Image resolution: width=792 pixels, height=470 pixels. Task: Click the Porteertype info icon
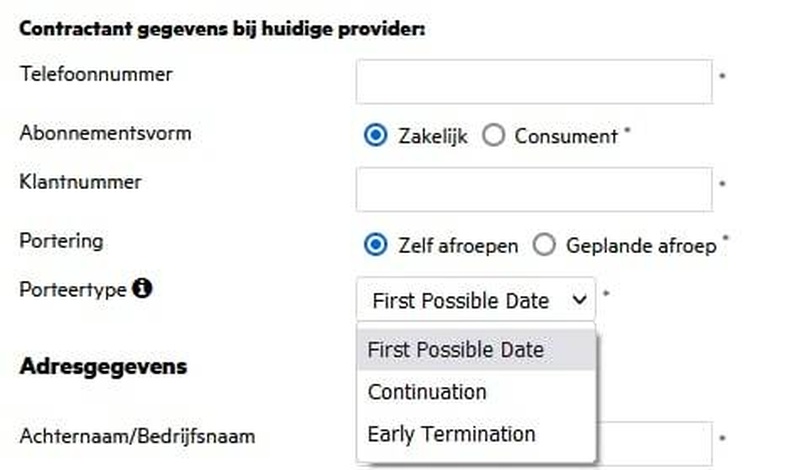[x=142, y=288]
